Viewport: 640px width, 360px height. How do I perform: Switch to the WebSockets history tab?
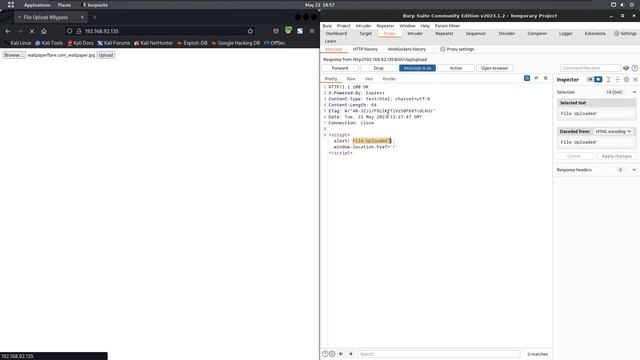[407, 49]
